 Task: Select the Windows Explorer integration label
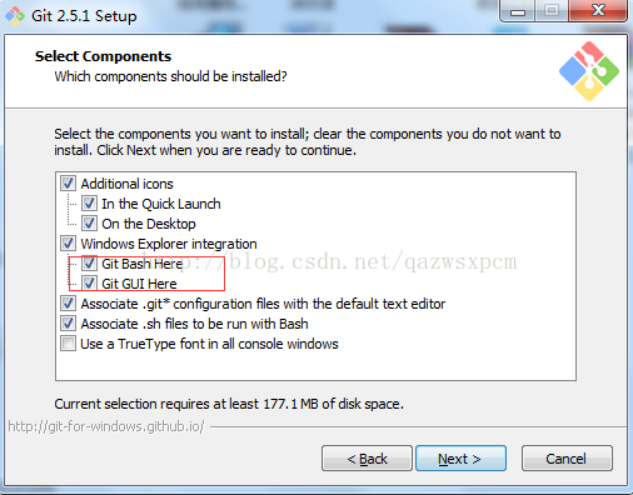coord(169,244)
